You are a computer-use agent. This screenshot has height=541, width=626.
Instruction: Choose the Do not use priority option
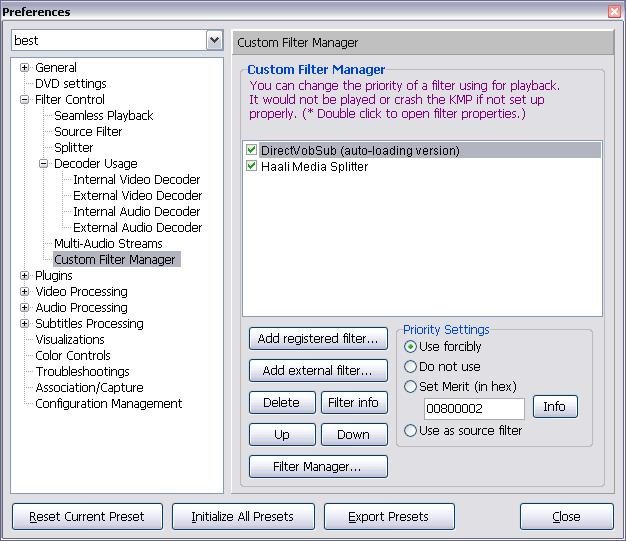[410, 367]
